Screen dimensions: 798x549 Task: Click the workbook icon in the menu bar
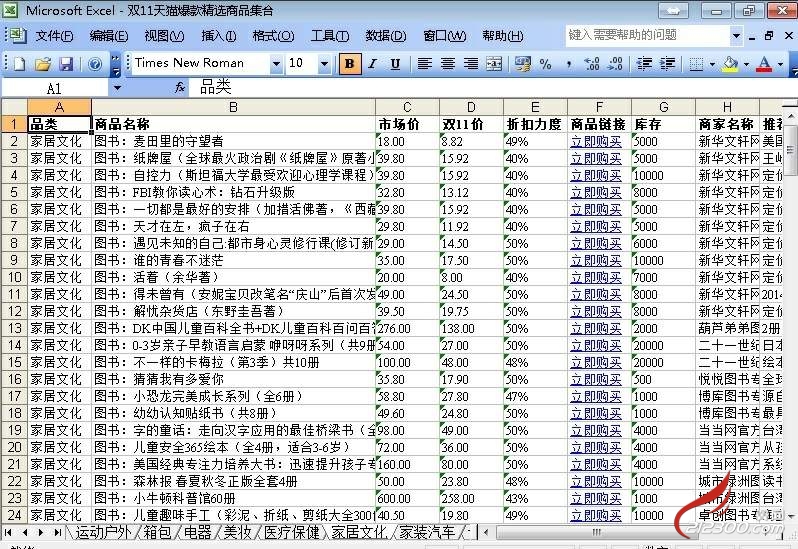tap(18, 36)
